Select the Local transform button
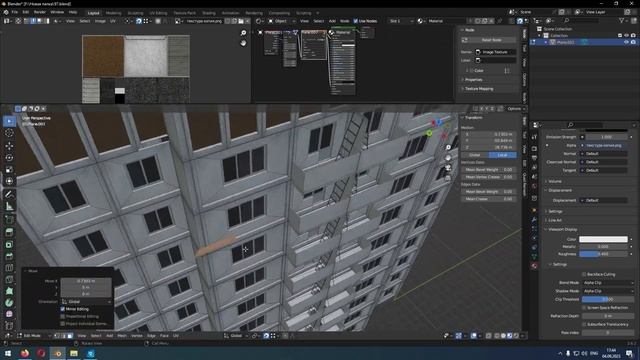This screenshot has width=640, height=360. pyautogui.click(x=502, y=155)
